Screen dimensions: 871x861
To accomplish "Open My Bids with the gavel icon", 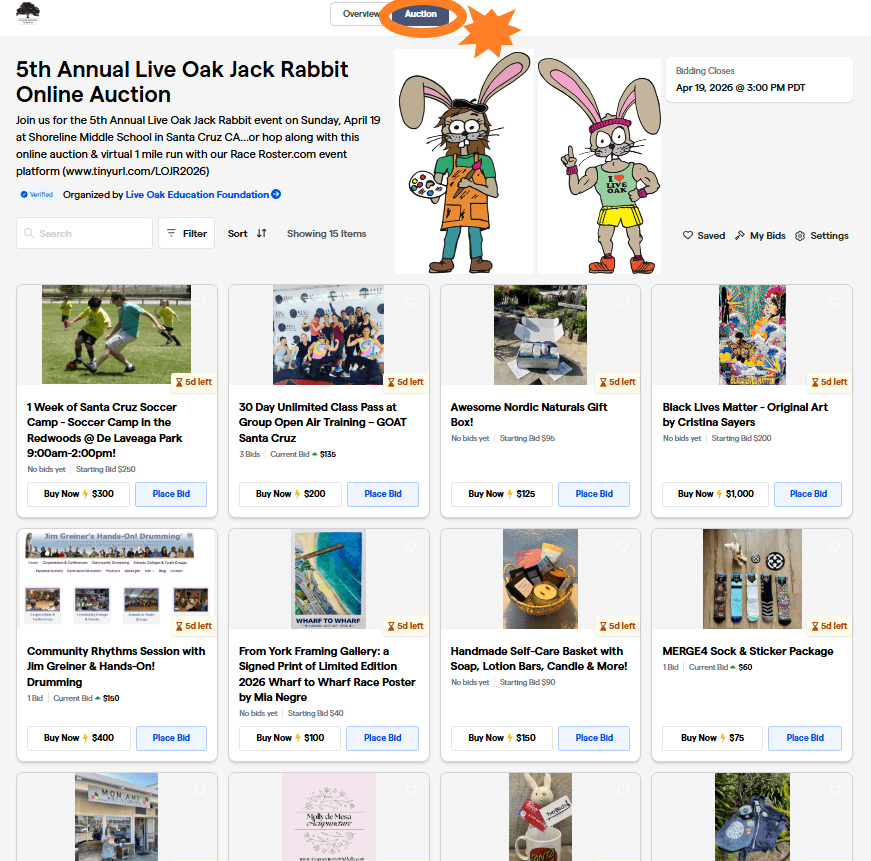I will [x=739, y=236].
